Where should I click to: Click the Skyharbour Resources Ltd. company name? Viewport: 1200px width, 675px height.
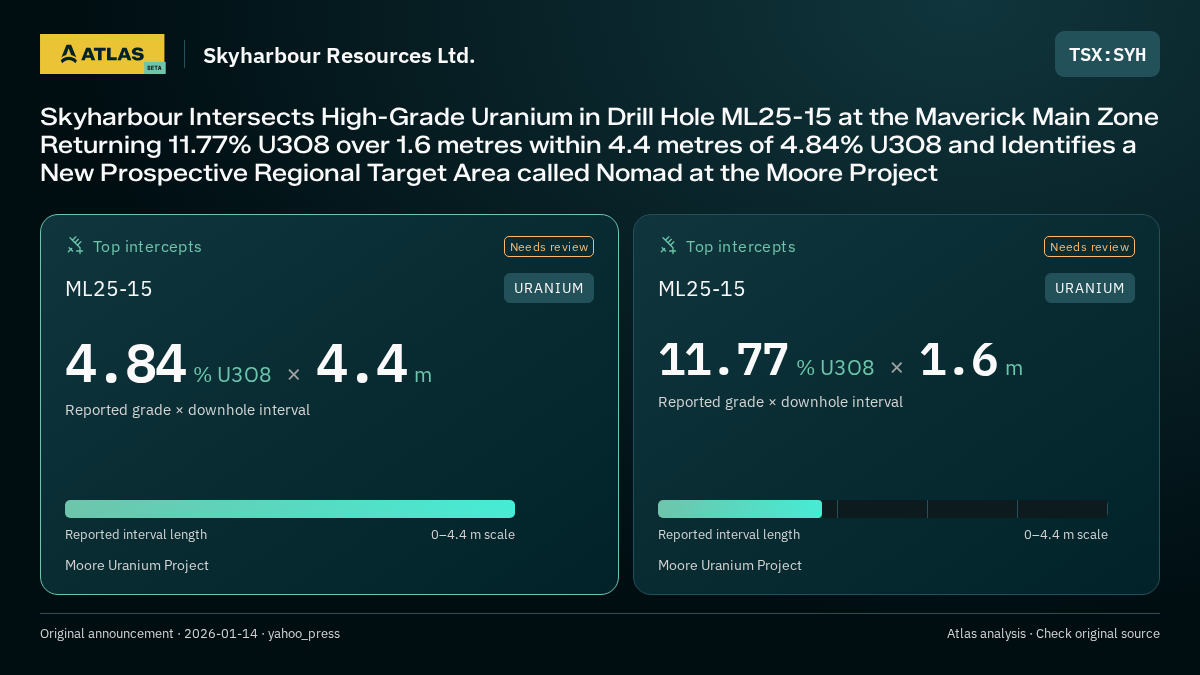[339, 55]
